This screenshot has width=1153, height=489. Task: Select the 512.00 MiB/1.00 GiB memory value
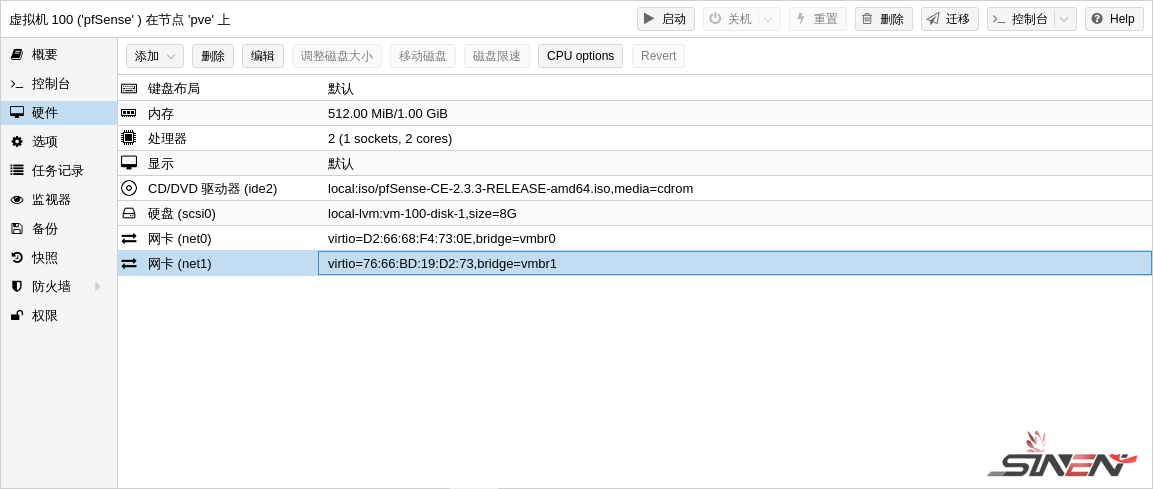click(x=388, y=113)
